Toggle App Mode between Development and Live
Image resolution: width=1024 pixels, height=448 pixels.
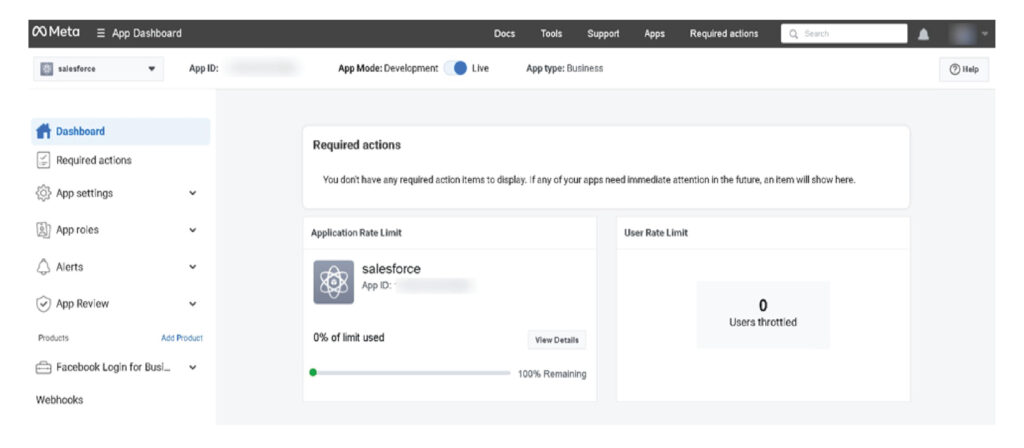coord(456,68)
